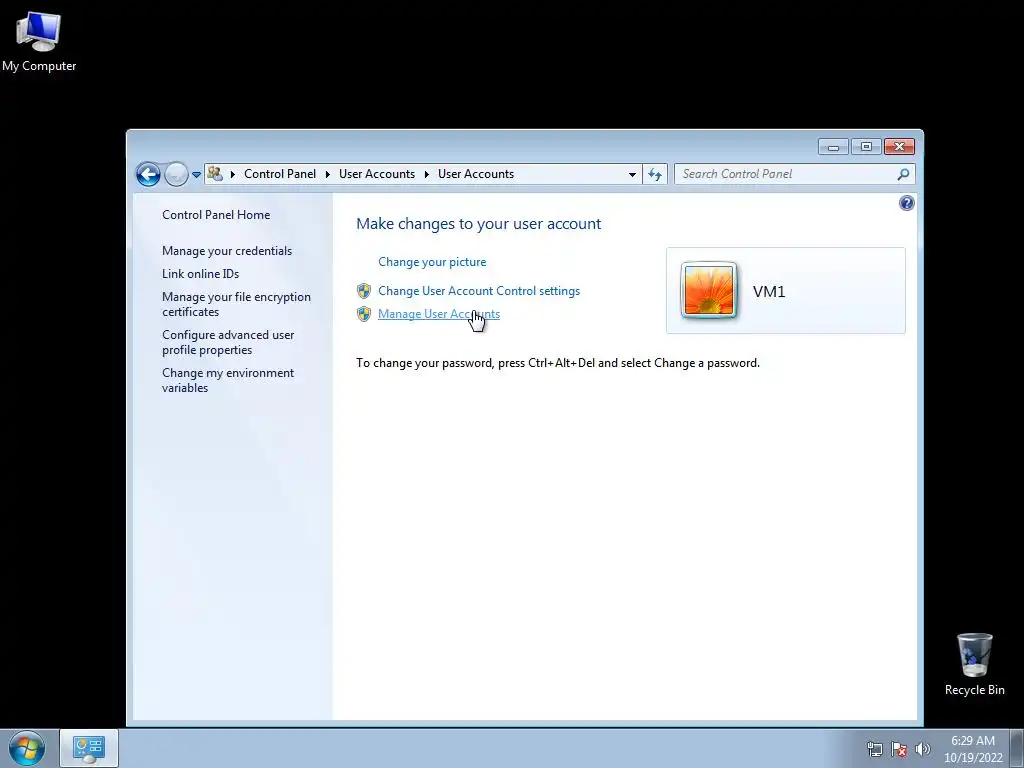Image resolution: width=1024 pixels, height=768 pixels.
Task: Open the Windows Start menu
Action: pos(27,748)
